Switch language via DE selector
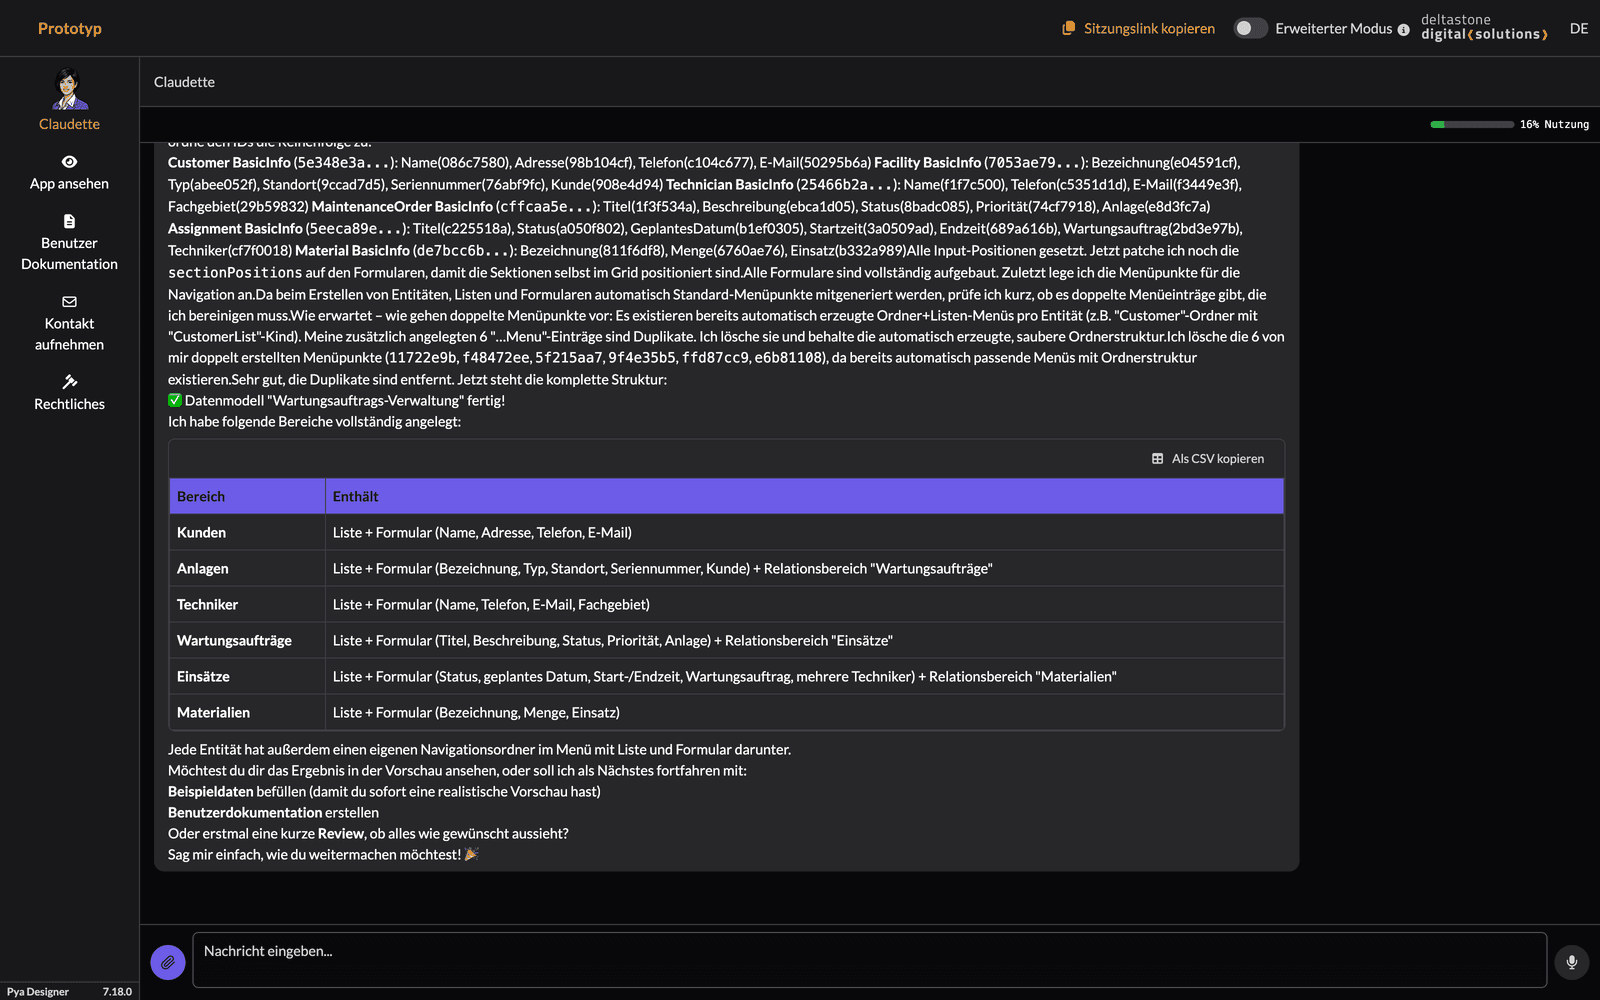 (x=1579, y=28)
